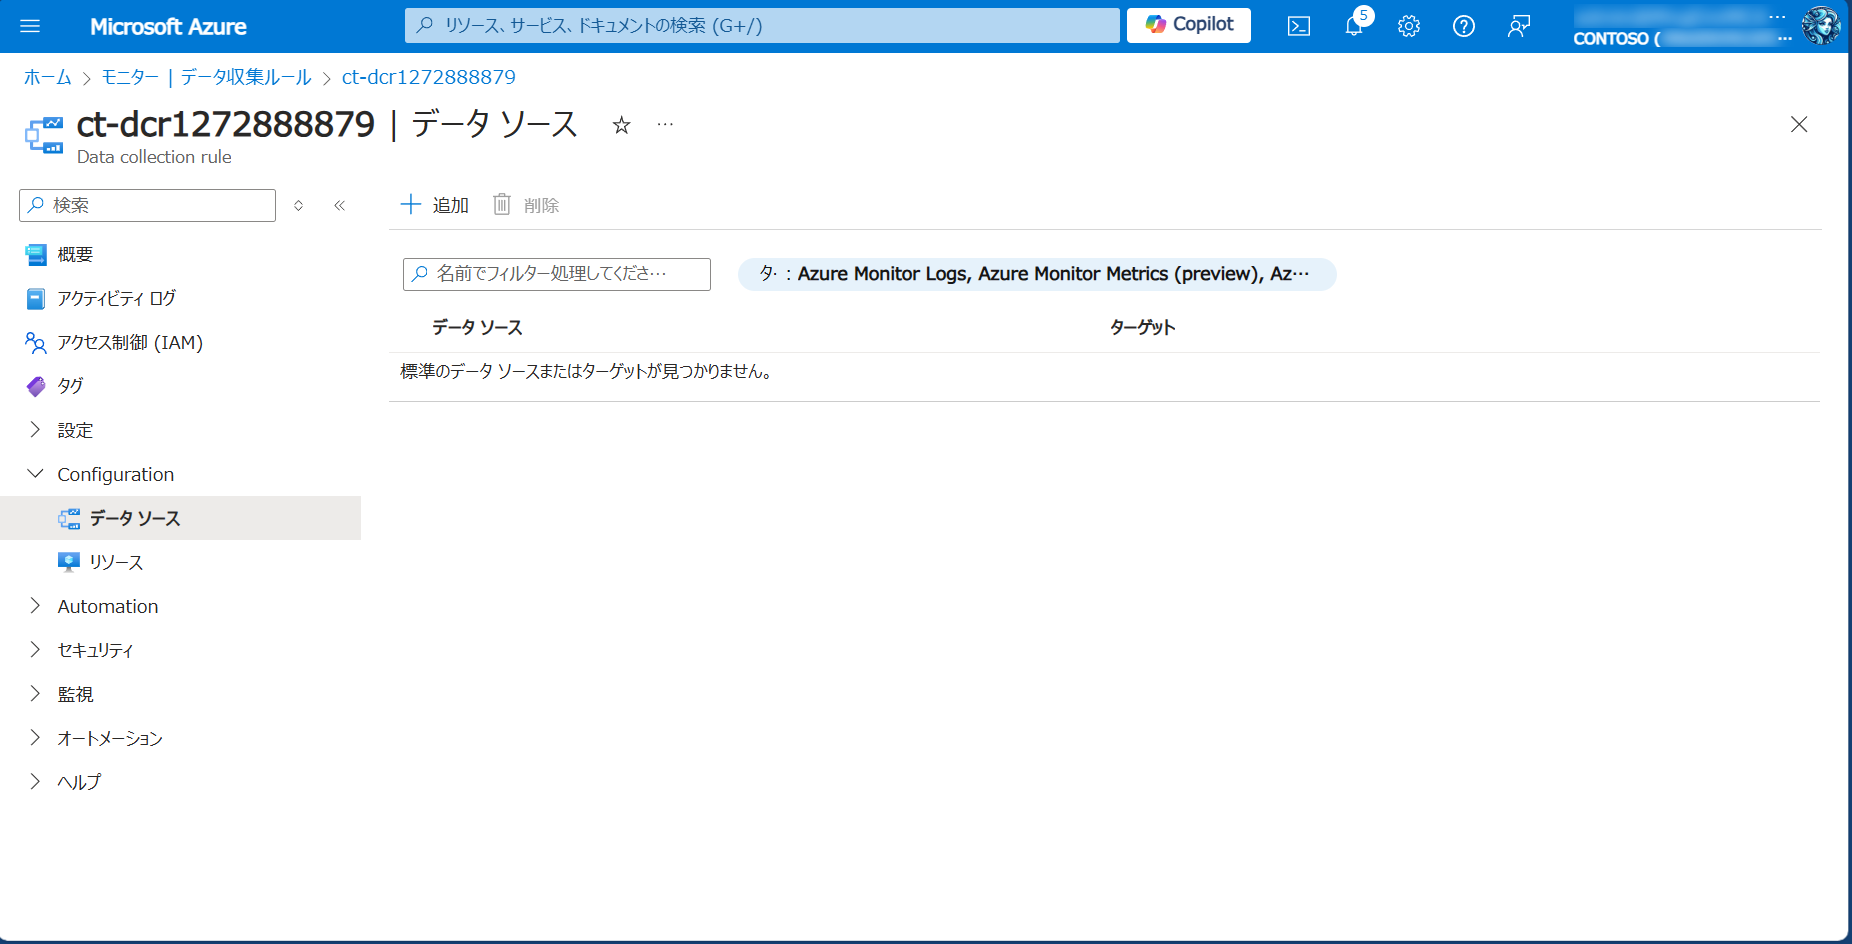This screenshot has width=1852, height=944.
Task: Click the help question mark icon
Action: tap(1464, 26)
